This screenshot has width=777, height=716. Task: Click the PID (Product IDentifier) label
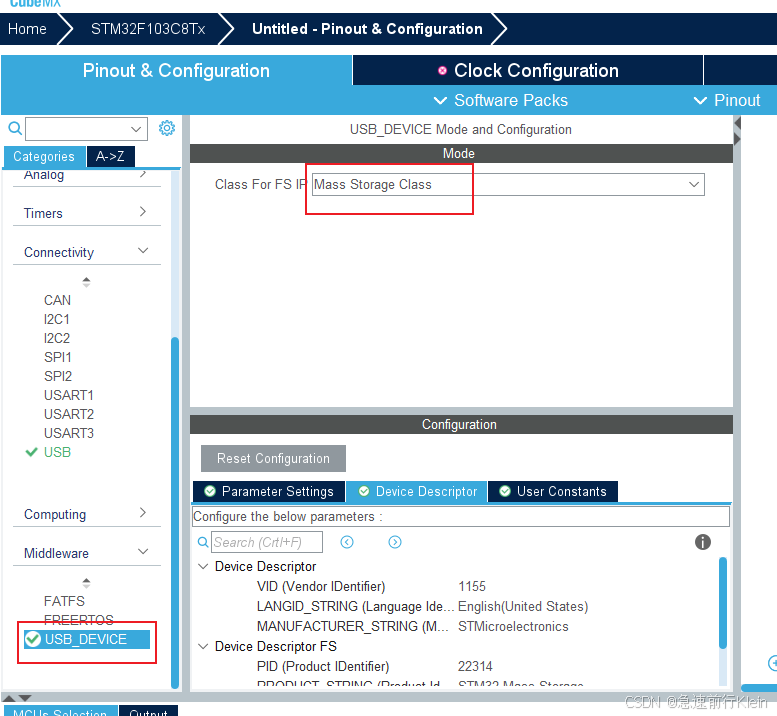[x=323, y=666]
